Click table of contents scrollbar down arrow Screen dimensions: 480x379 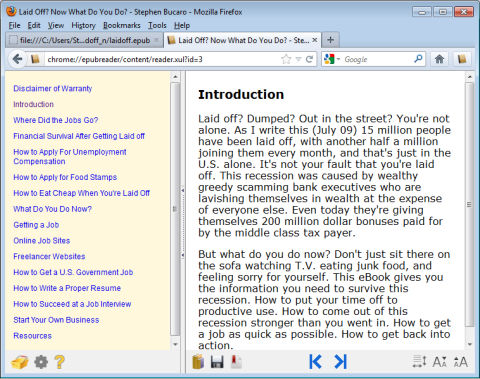tap(175, 344)
